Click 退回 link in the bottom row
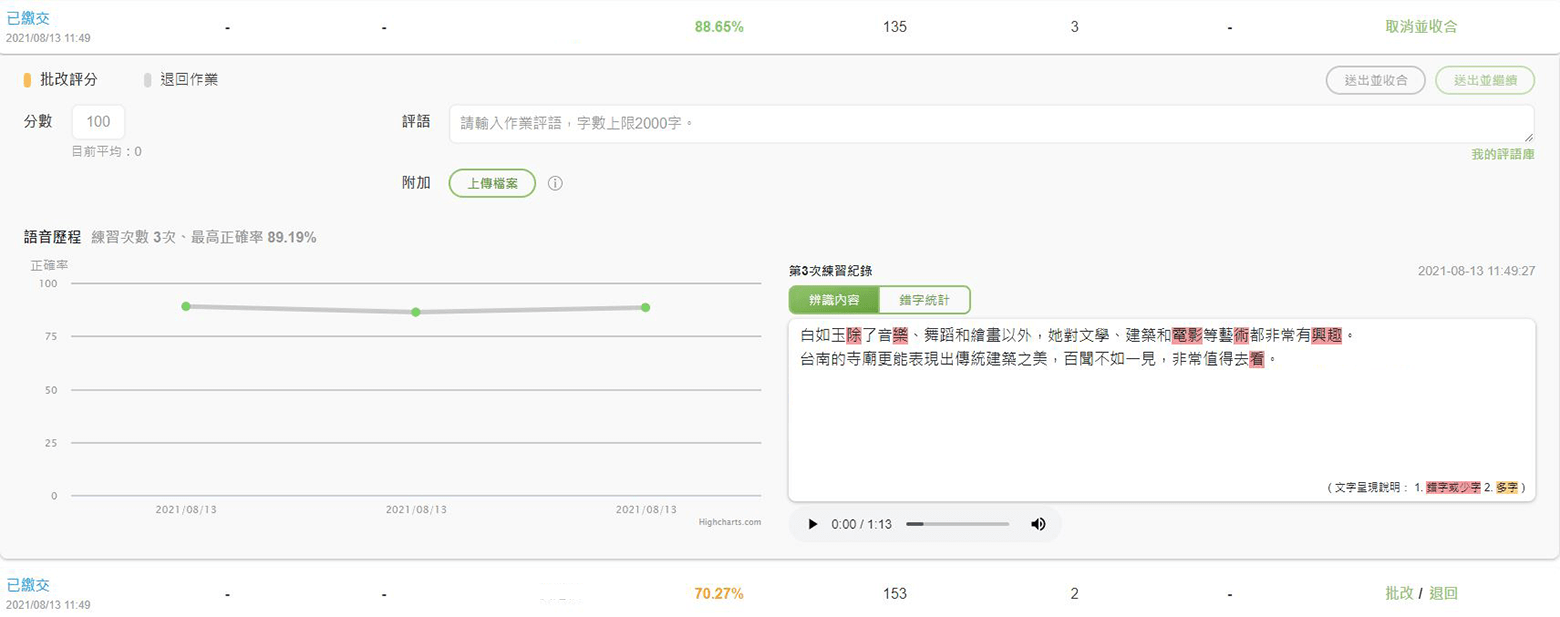 click(1443, 593)
